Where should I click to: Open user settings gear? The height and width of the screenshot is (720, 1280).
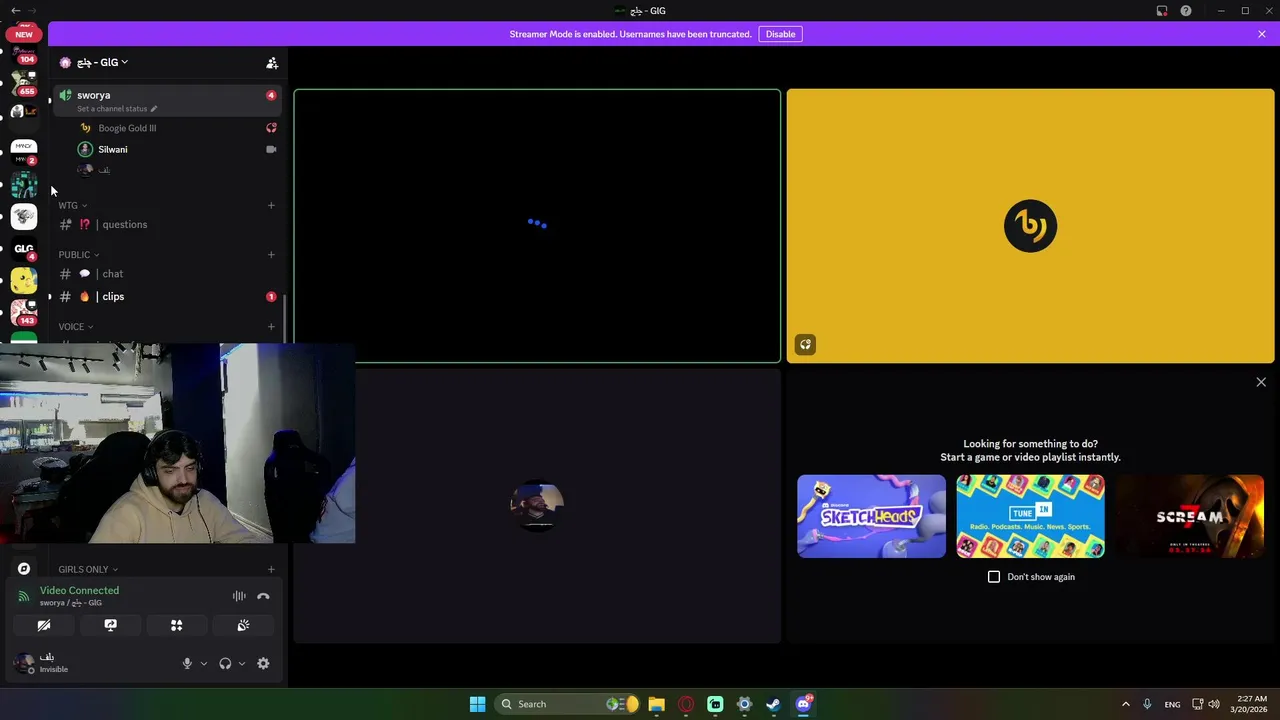click(263, 663)
